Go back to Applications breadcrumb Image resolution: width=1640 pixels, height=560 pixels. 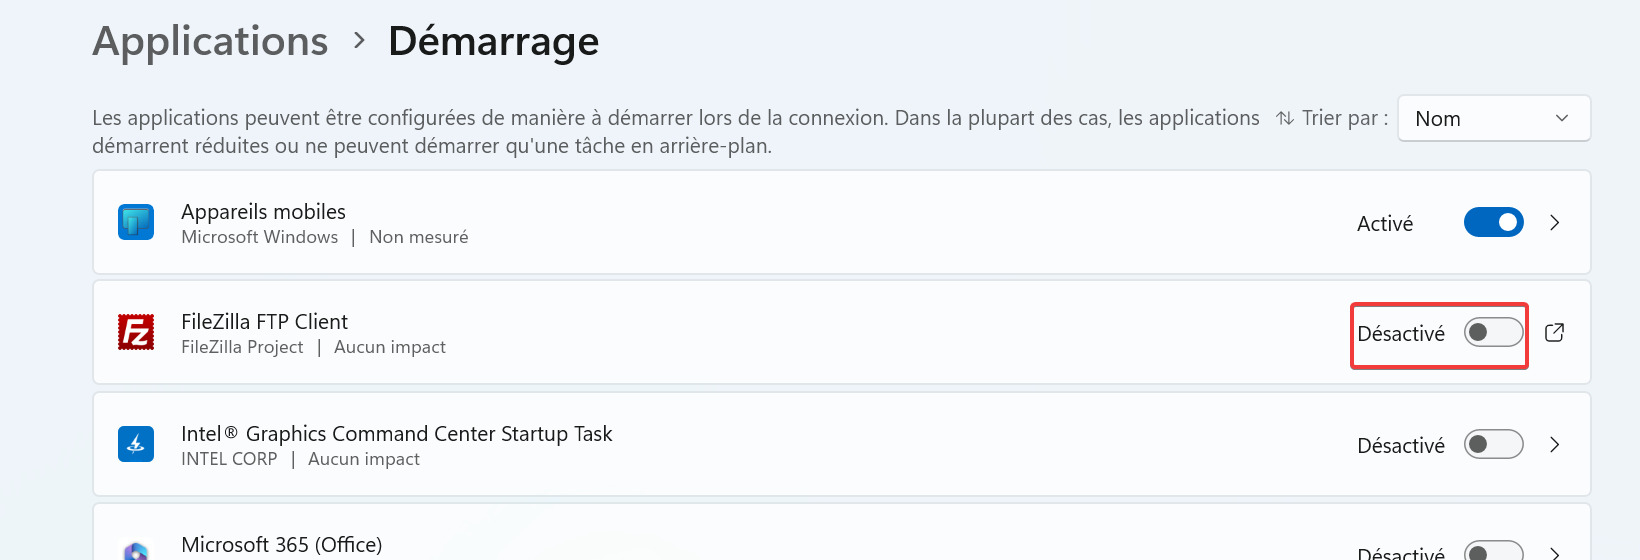click(210, 42)
